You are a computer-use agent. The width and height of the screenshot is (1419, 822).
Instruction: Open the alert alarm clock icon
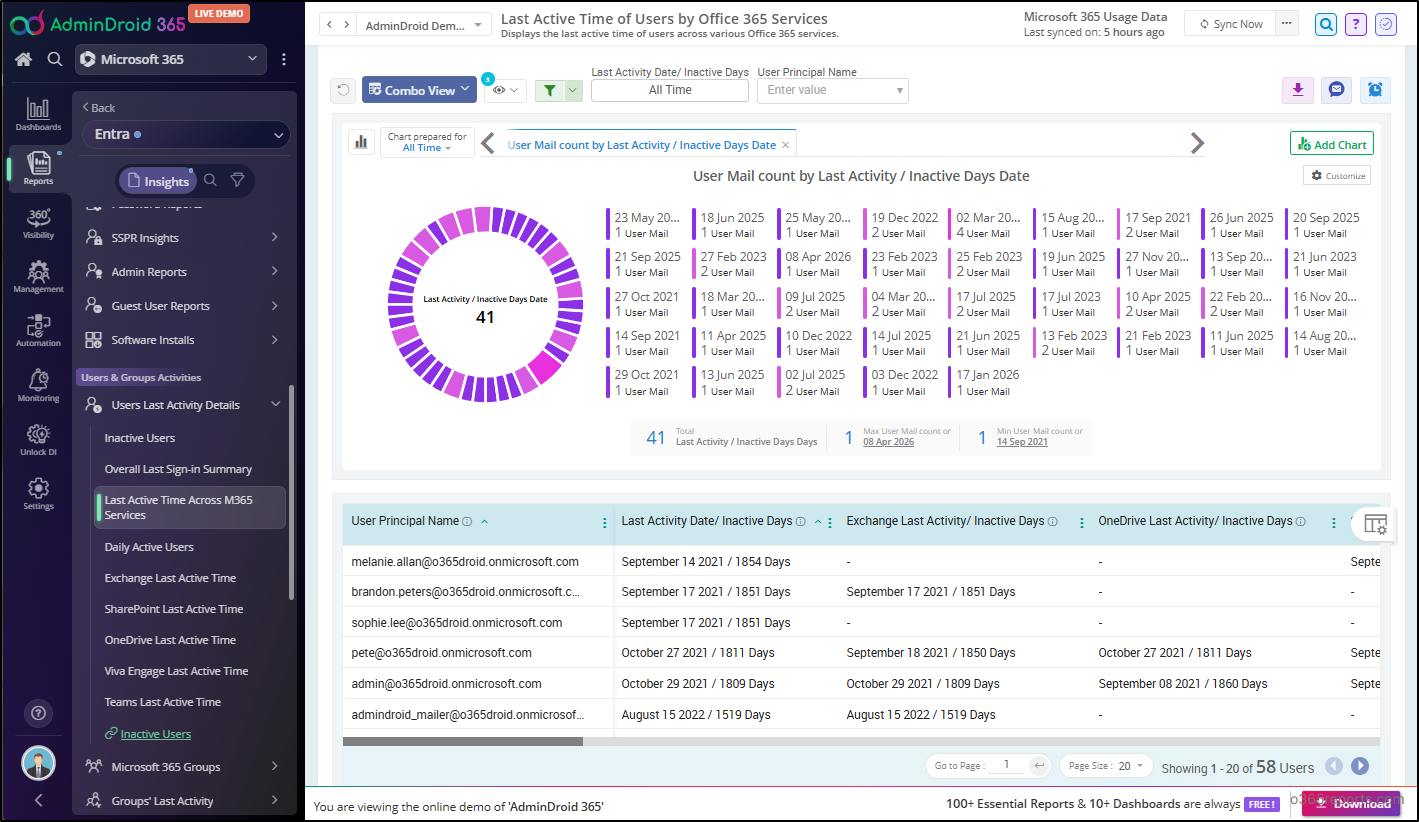[x=1376, y=90]
